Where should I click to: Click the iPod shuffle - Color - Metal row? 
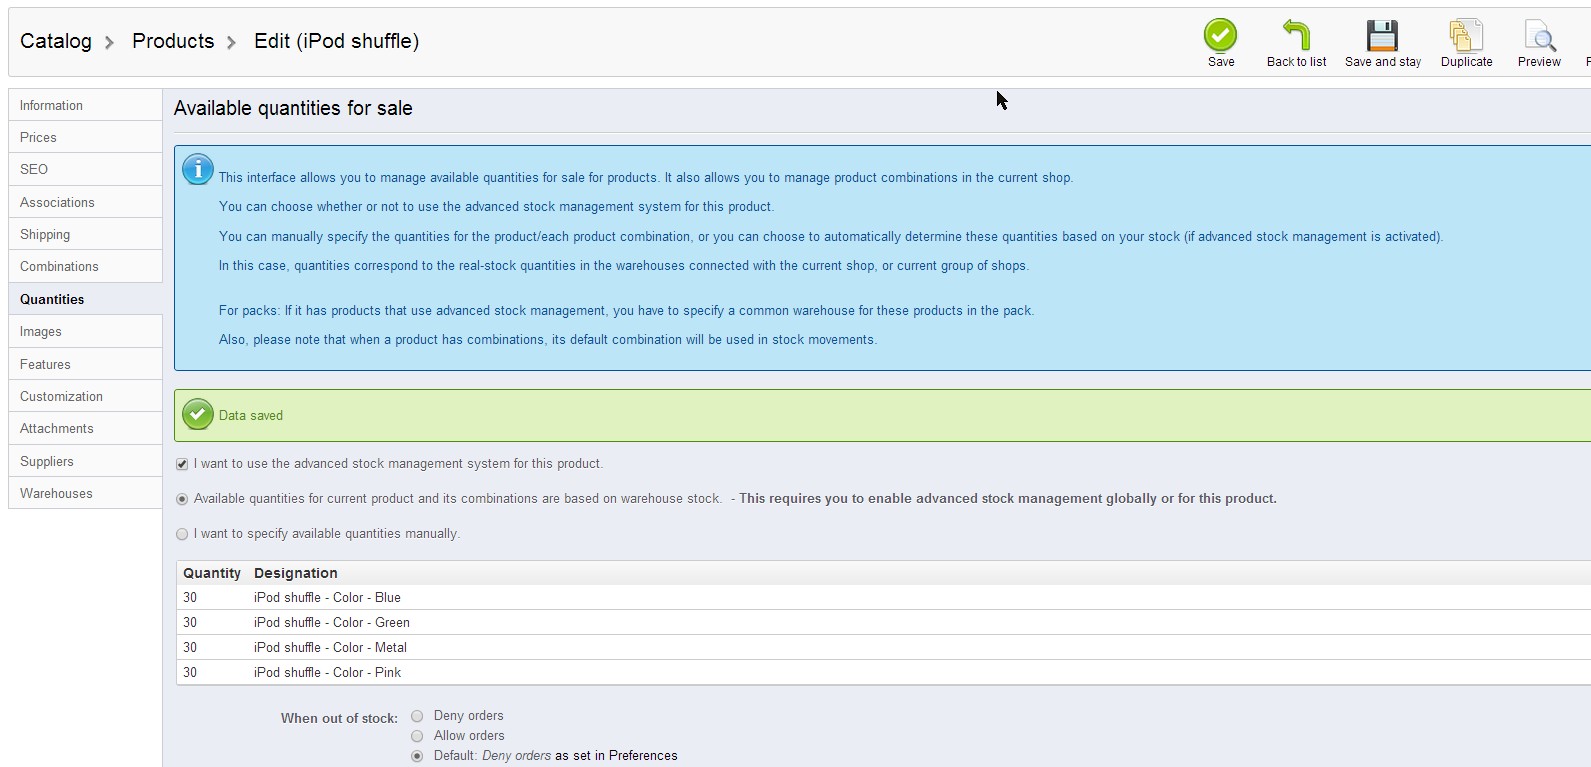(883, 647)
